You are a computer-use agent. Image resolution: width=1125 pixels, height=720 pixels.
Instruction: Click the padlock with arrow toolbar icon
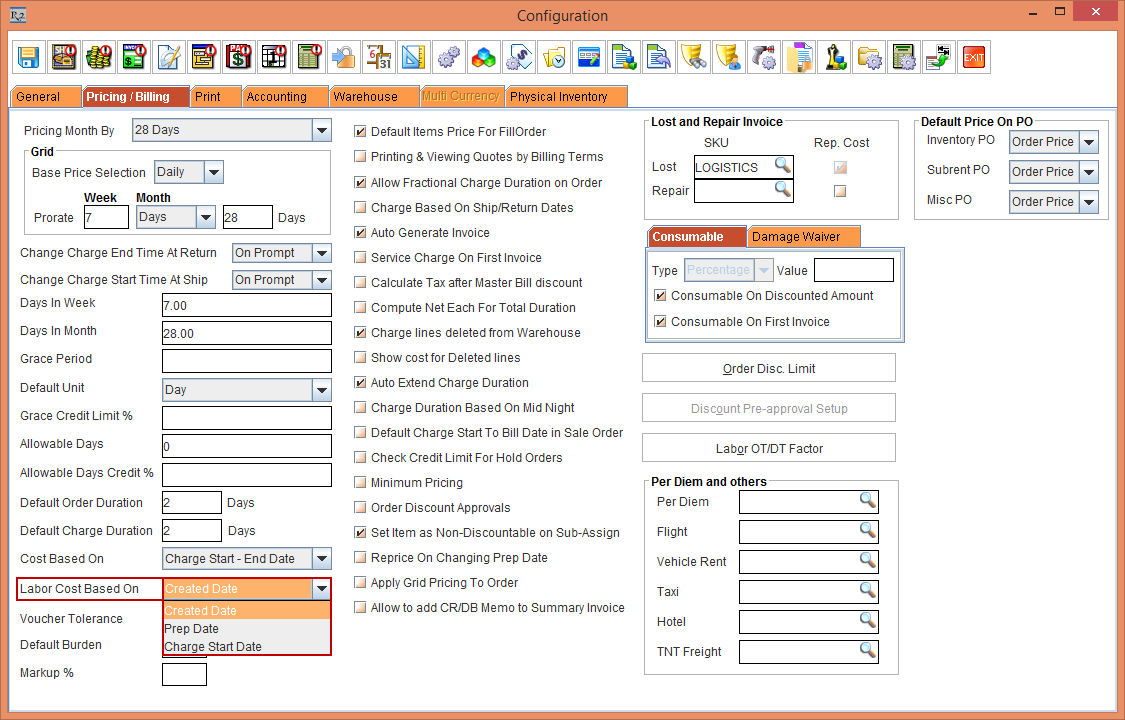click(x=343, y=57)
